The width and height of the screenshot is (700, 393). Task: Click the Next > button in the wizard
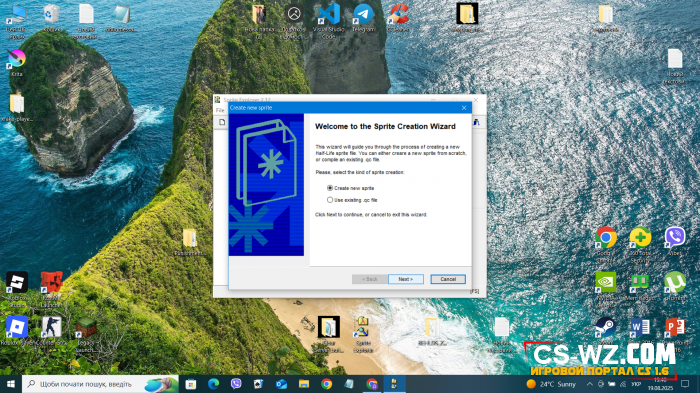[x=405, y=279]
